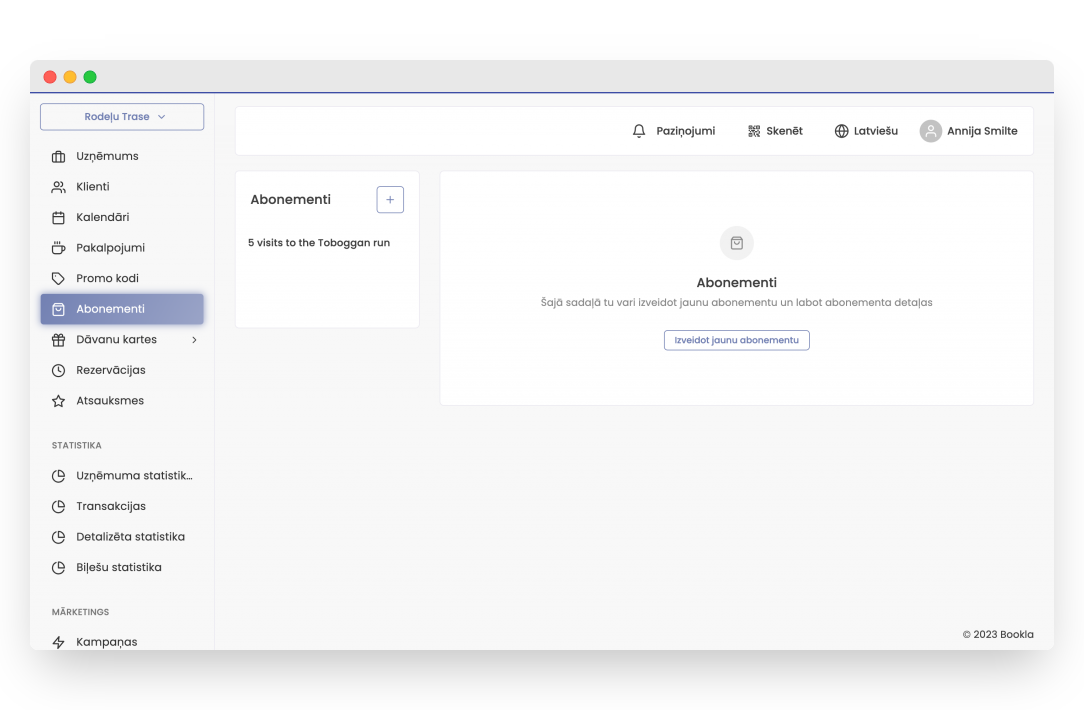This screenshot has height=710, width=1084.
Task: Click the Annija Smilte avatar icon
Action: (x=931, y=131)
